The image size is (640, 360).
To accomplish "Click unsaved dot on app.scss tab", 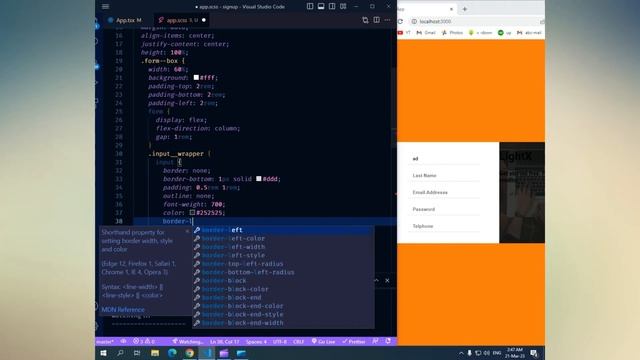I will [204, 20].
